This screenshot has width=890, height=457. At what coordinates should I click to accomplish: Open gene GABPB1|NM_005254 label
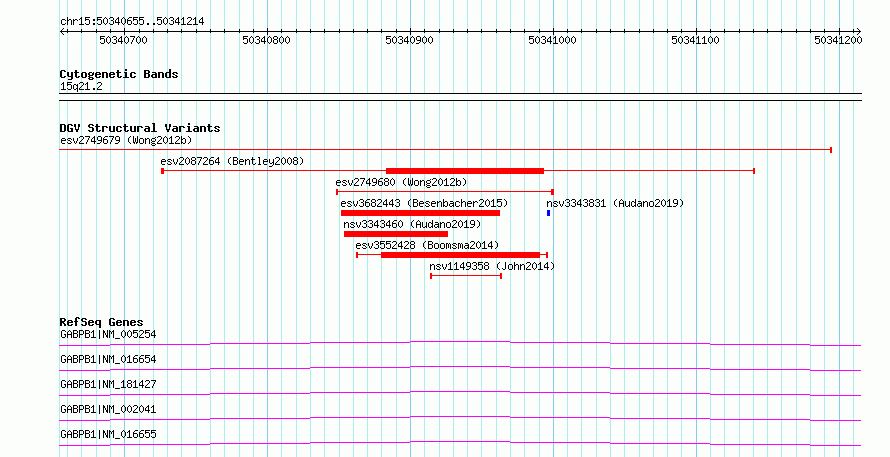(108, 334)
